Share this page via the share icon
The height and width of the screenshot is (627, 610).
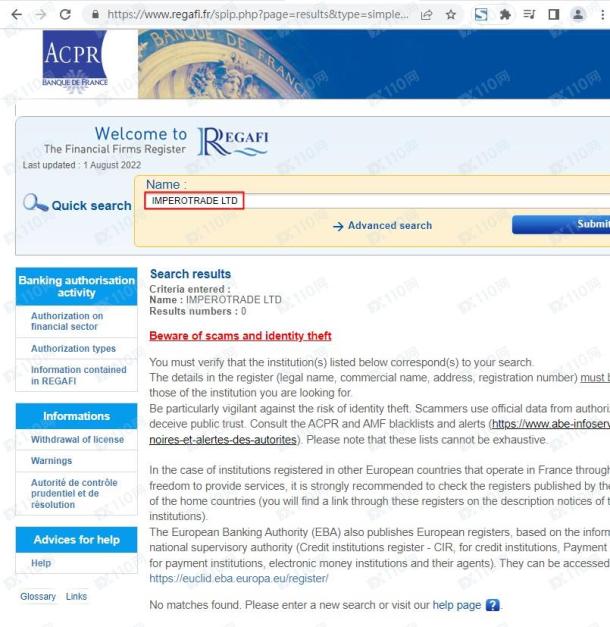tap(426, 15)
